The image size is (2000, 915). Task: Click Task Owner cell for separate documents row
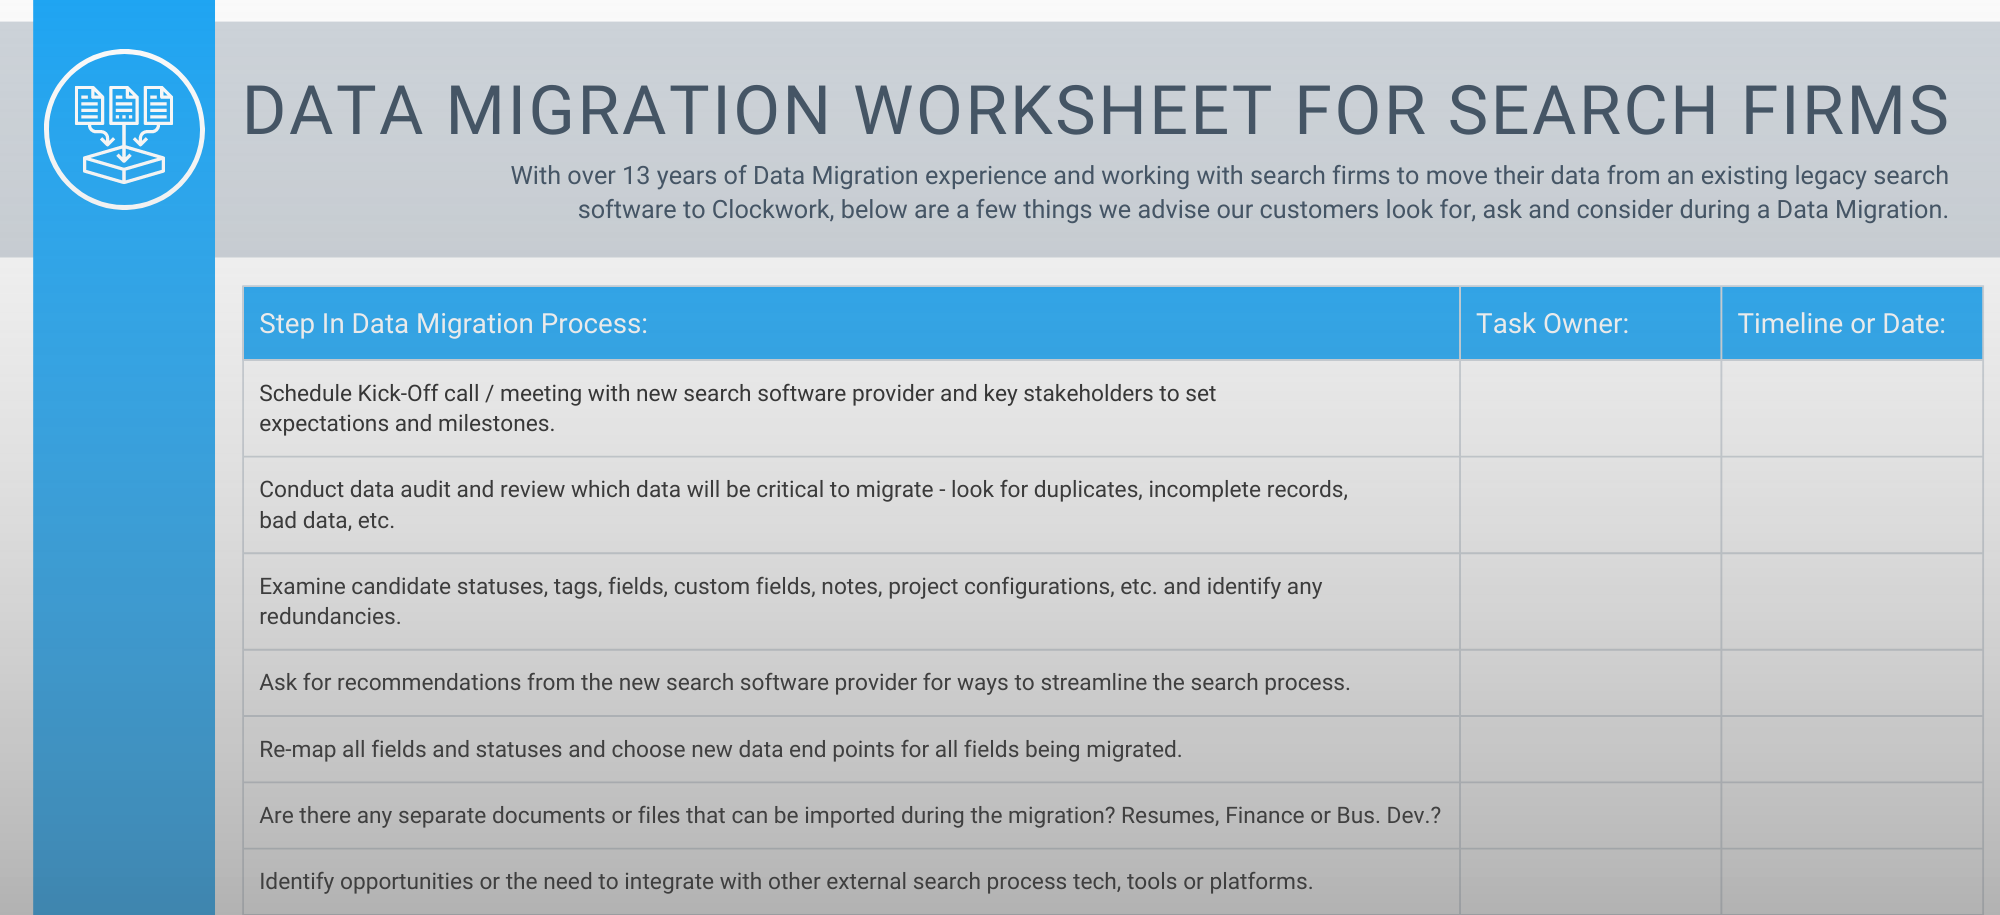1590,816
